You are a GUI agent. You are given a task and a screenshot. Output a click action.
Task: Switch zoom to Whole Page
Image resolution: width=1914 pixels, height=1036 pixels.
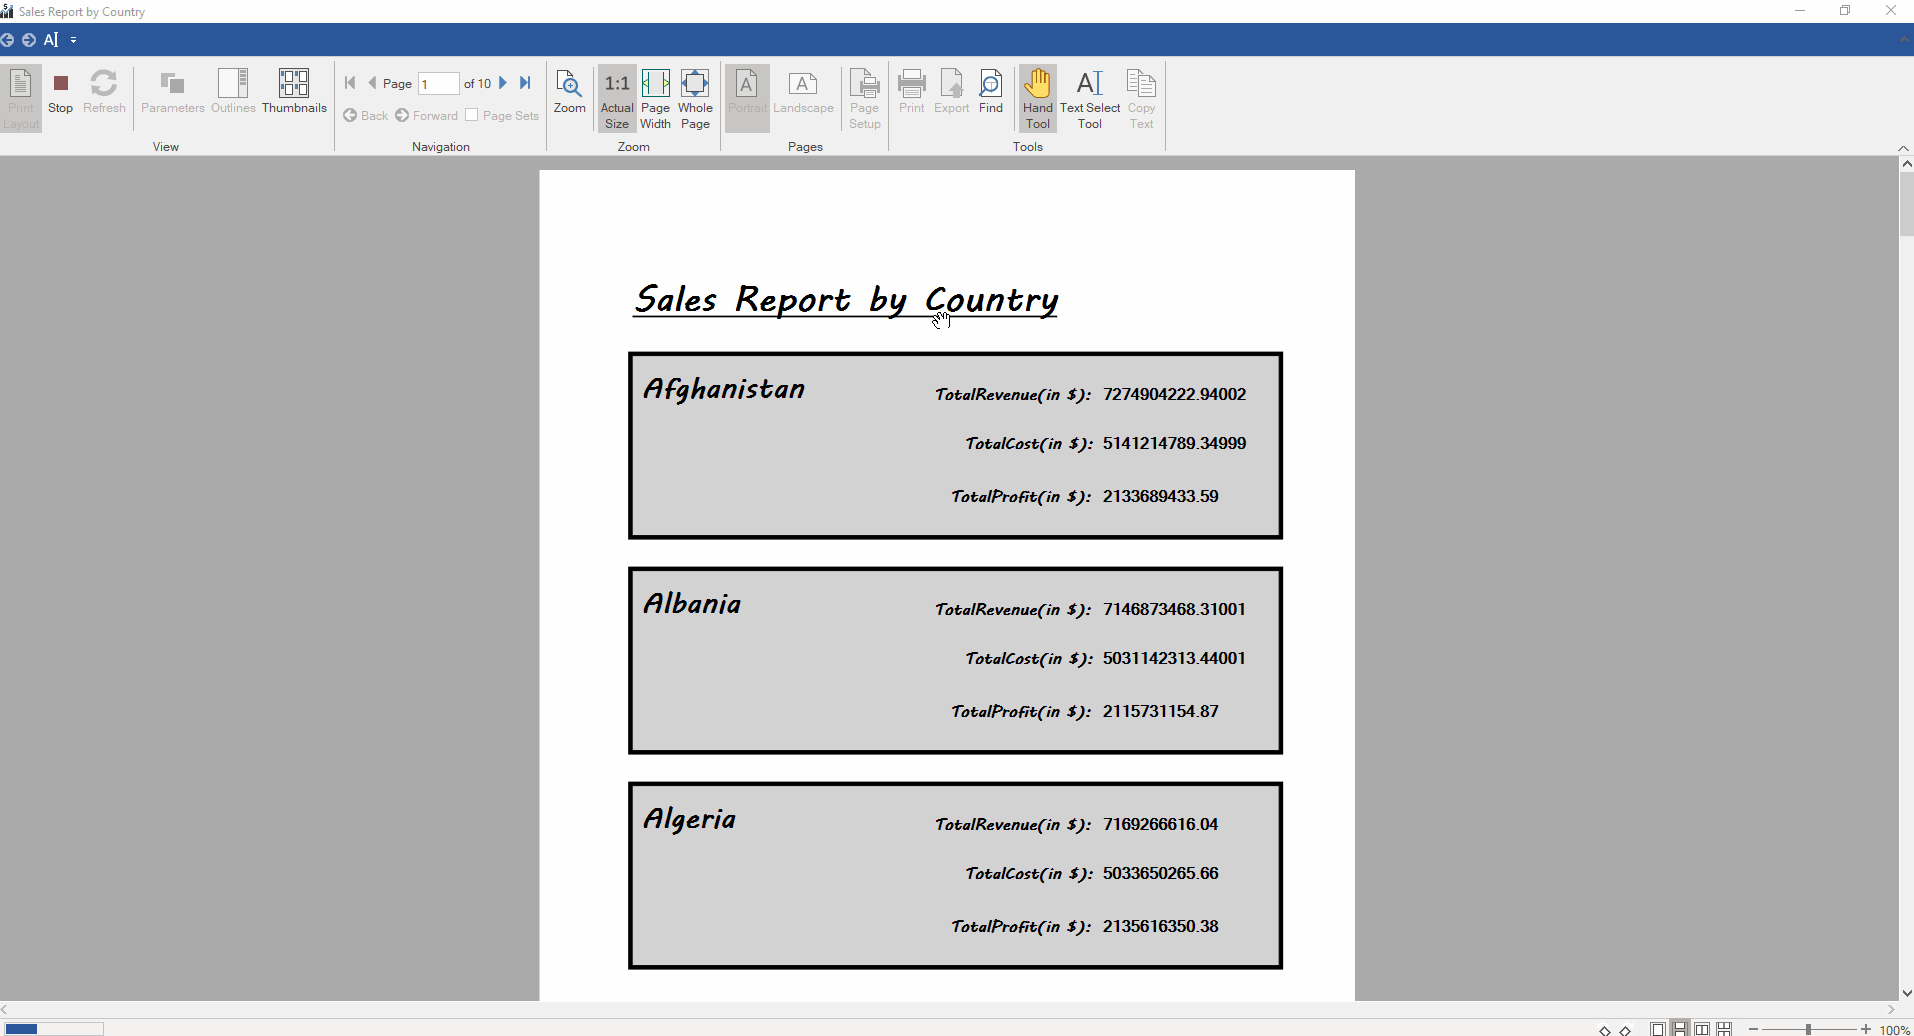coord(695,99)
